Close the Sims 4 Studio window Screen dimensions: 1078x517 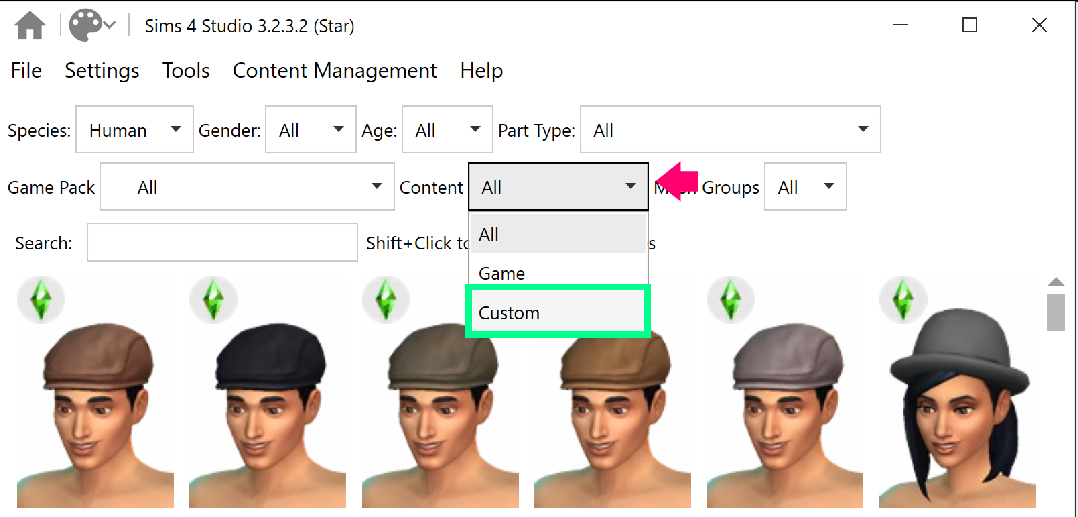tap(1039, 25)
